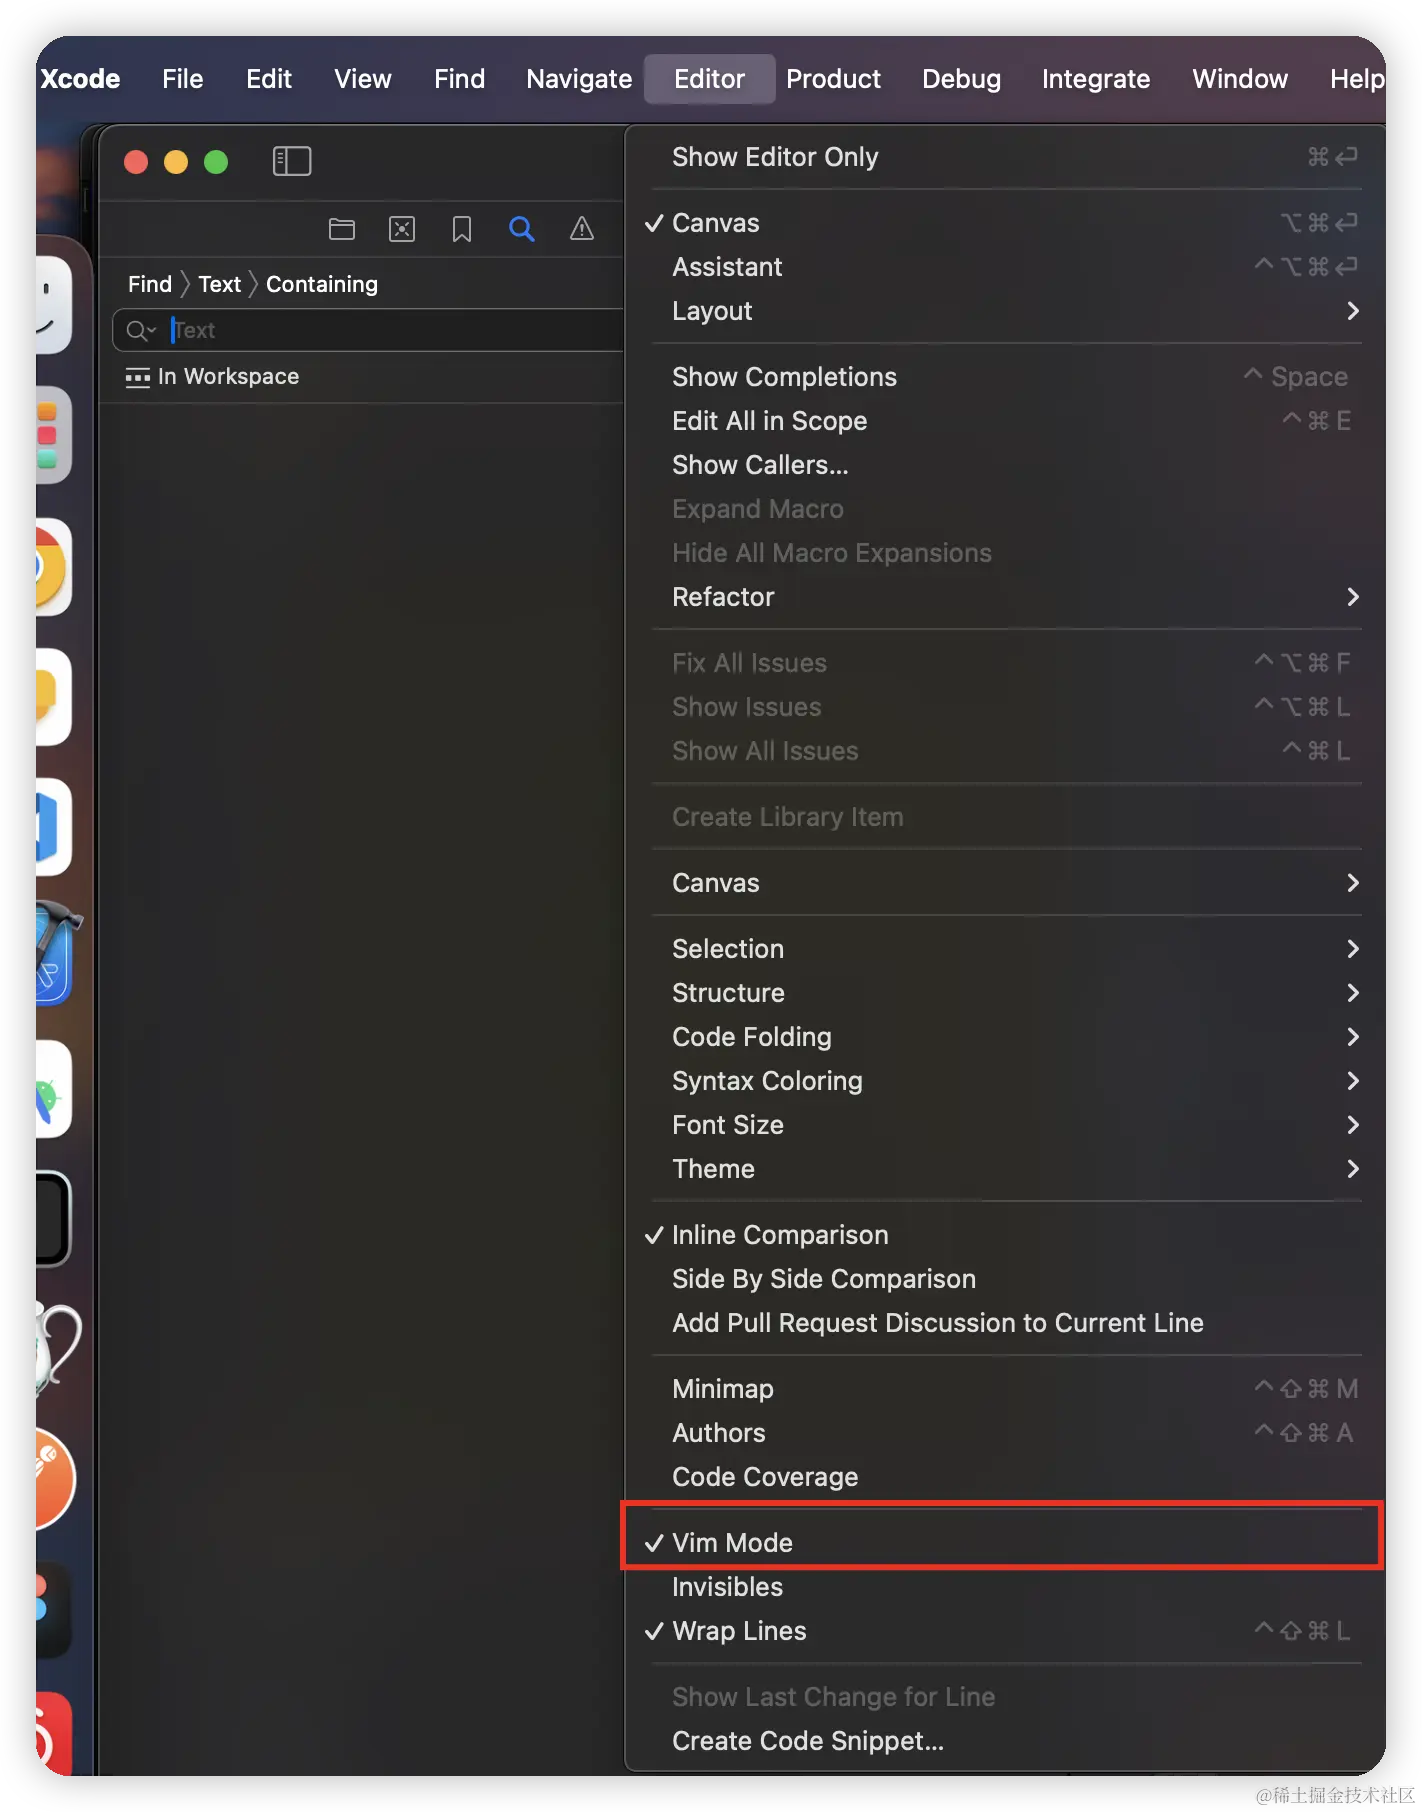
Task: Toggle the navigator sidebar panel icon
Action: coord(292,161)
